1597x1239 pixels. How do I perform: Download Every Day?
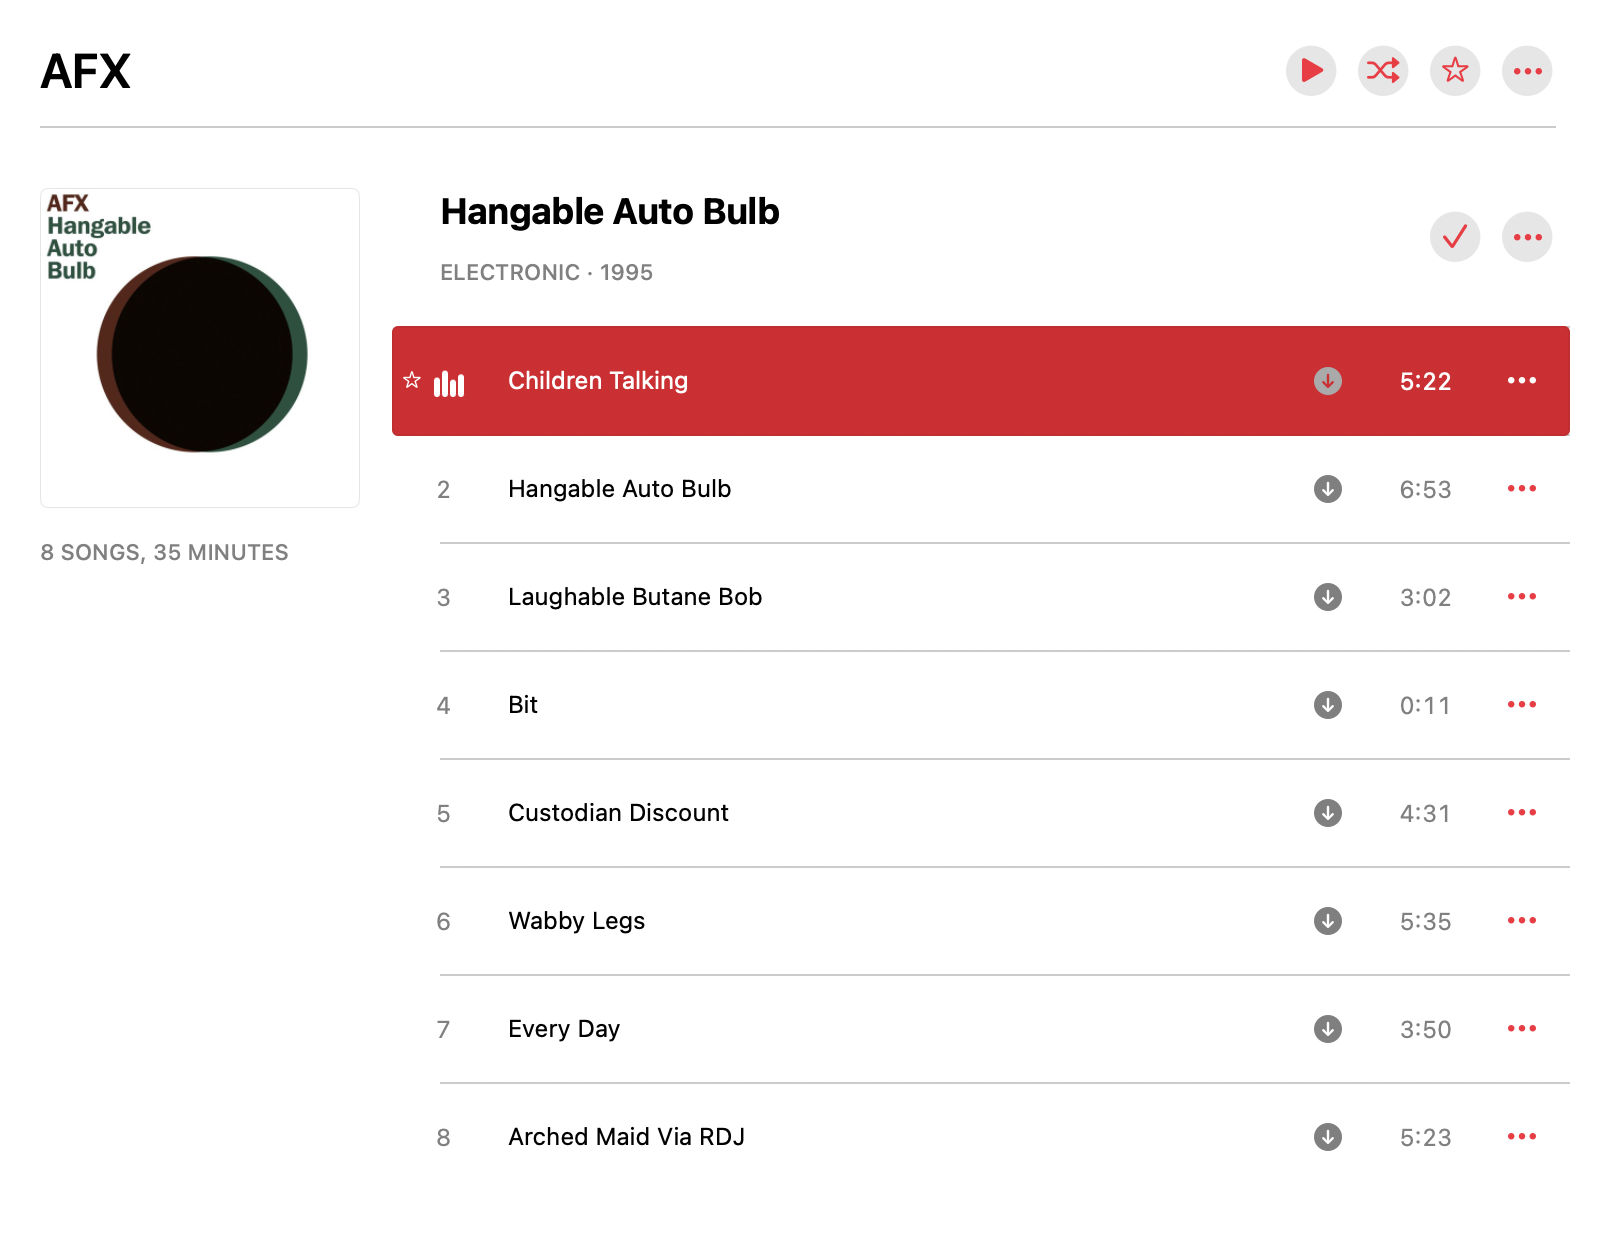click(x=1327, y=1029)
